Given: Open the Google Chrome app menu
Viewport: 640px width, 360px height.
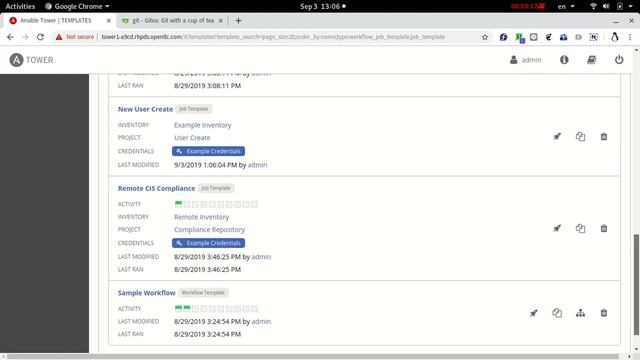Looking at the screenshot, I should click(x=77, y=6).
